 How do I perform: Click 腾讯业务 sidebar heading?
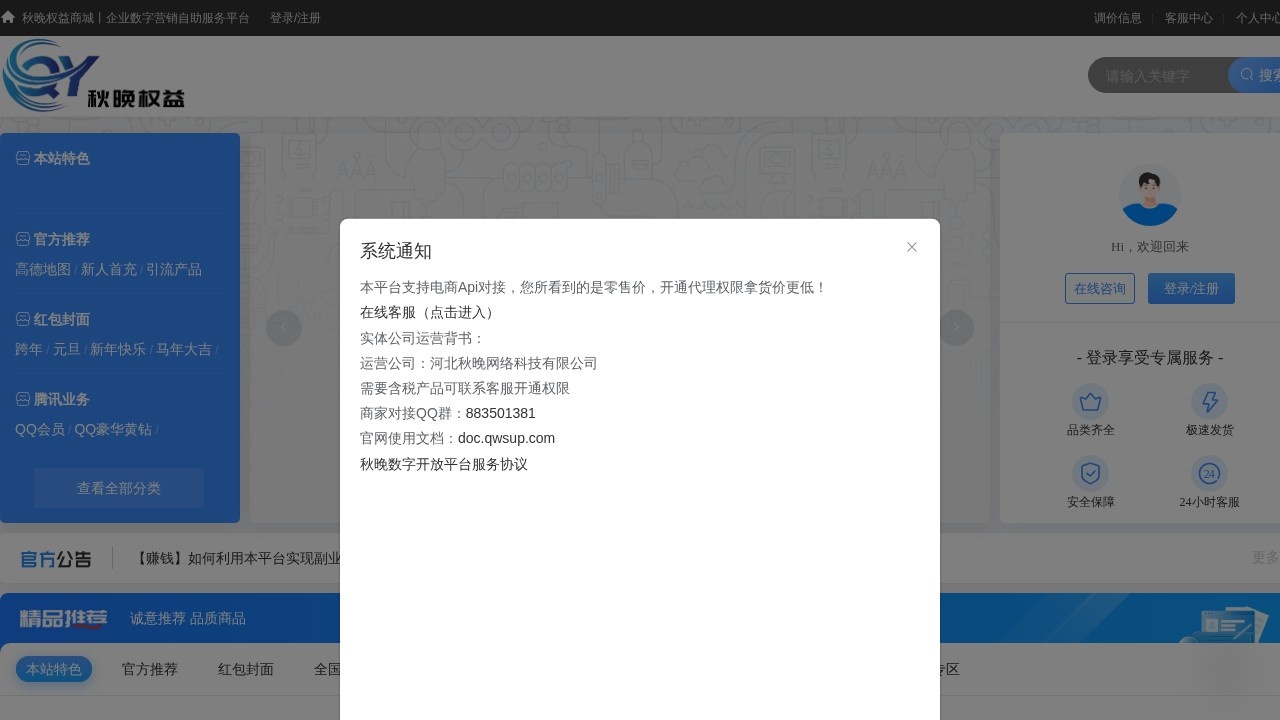(x=62, y=399)
